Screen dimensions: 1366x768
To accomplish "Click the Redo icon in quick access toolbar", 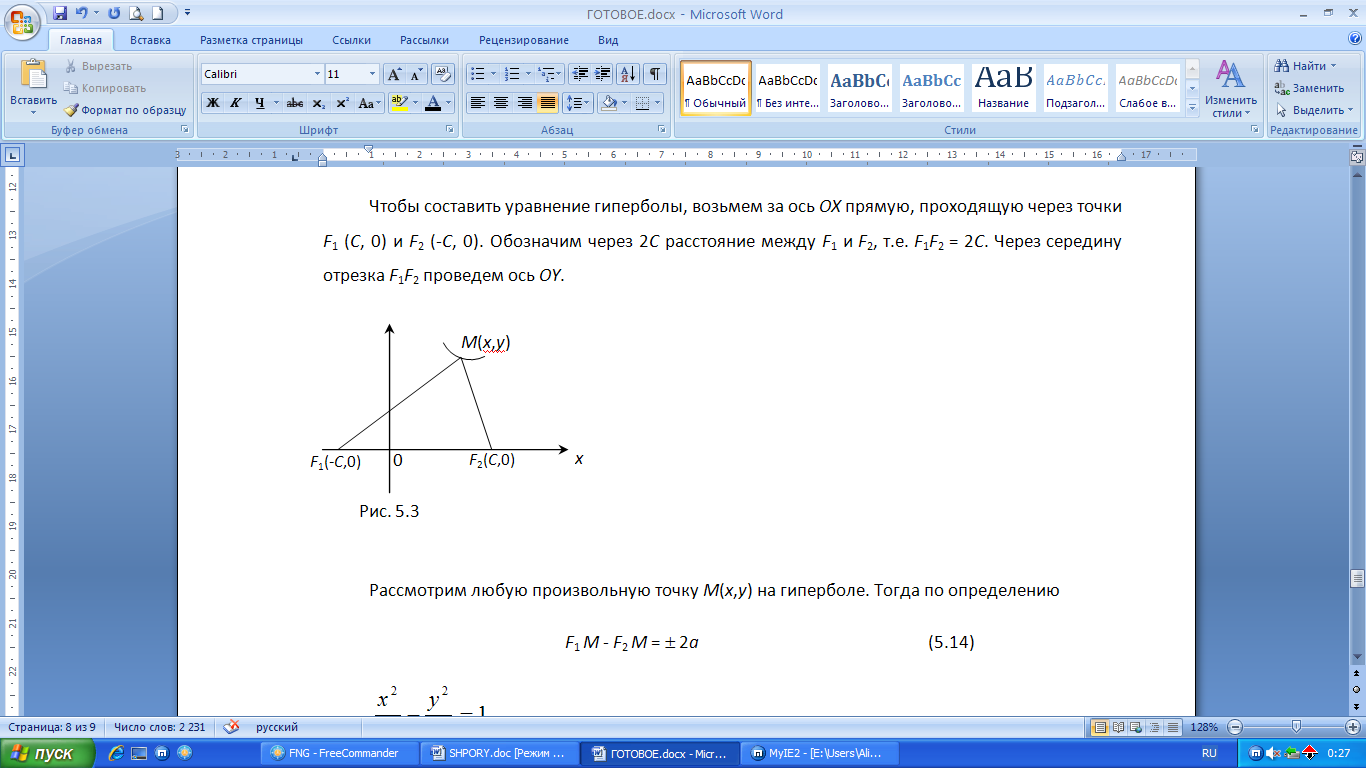I will tap(113, 14).
